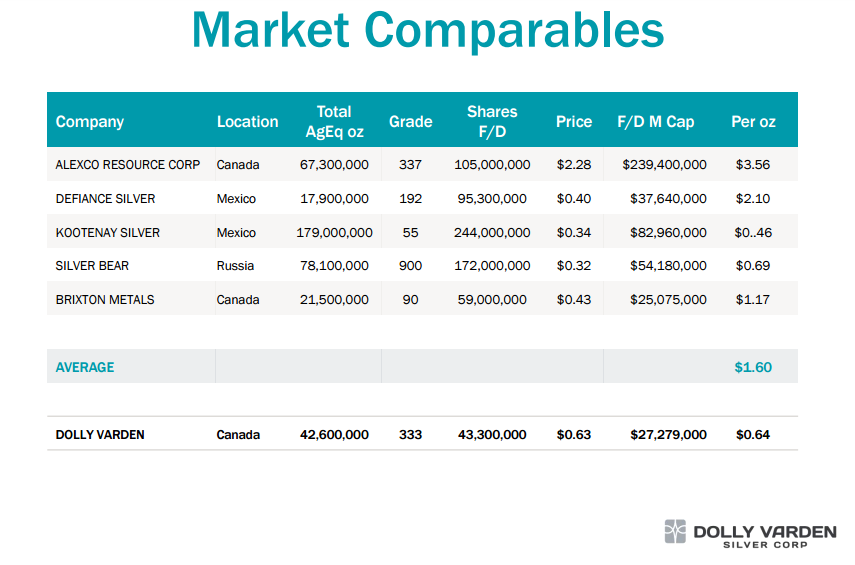The height and width of the screenshot is (565, 855).
Task: Click Dolly Varden grade value 333
Action: 411,435
